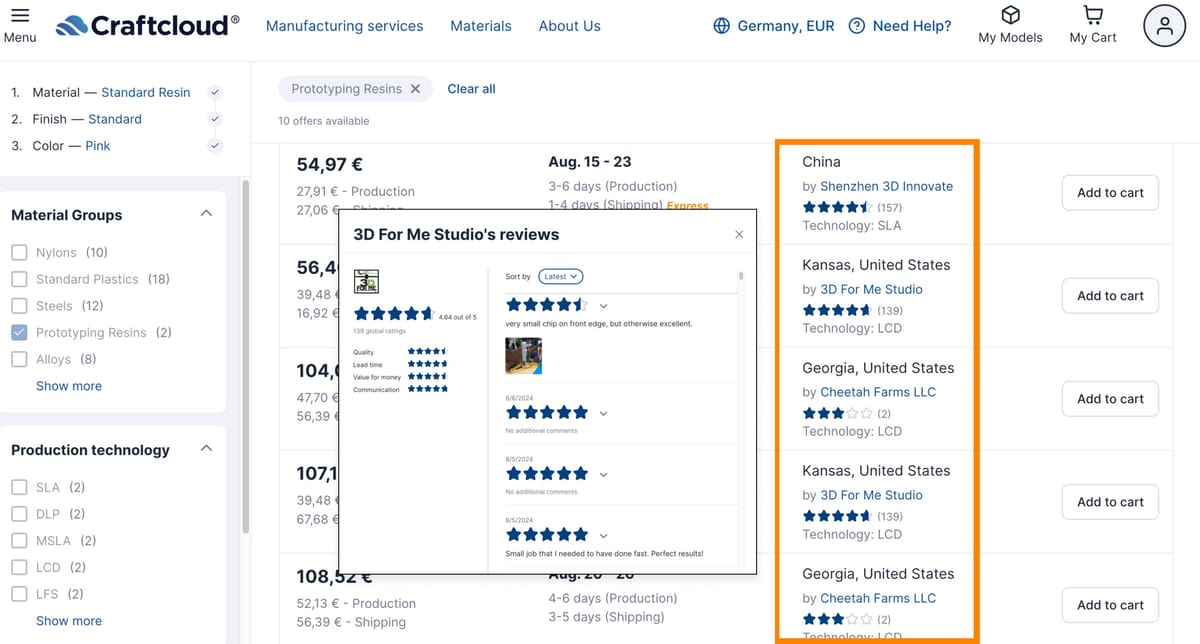Viewport: 1200px width, 644px height.
Task: Open the review photo thumbnail
Action: pyautogui.click(x=524, y=356)
